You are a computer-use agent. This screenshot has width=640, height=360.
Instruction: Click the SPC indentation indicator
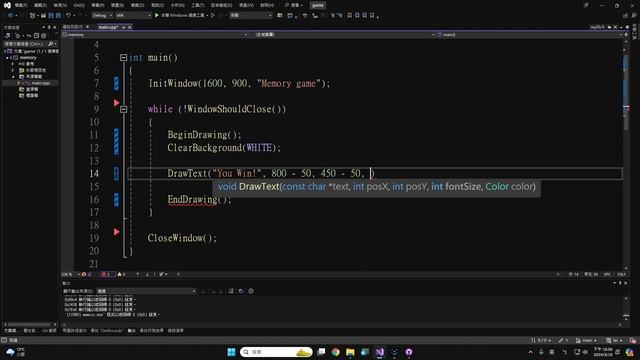[x=607, y=274]
